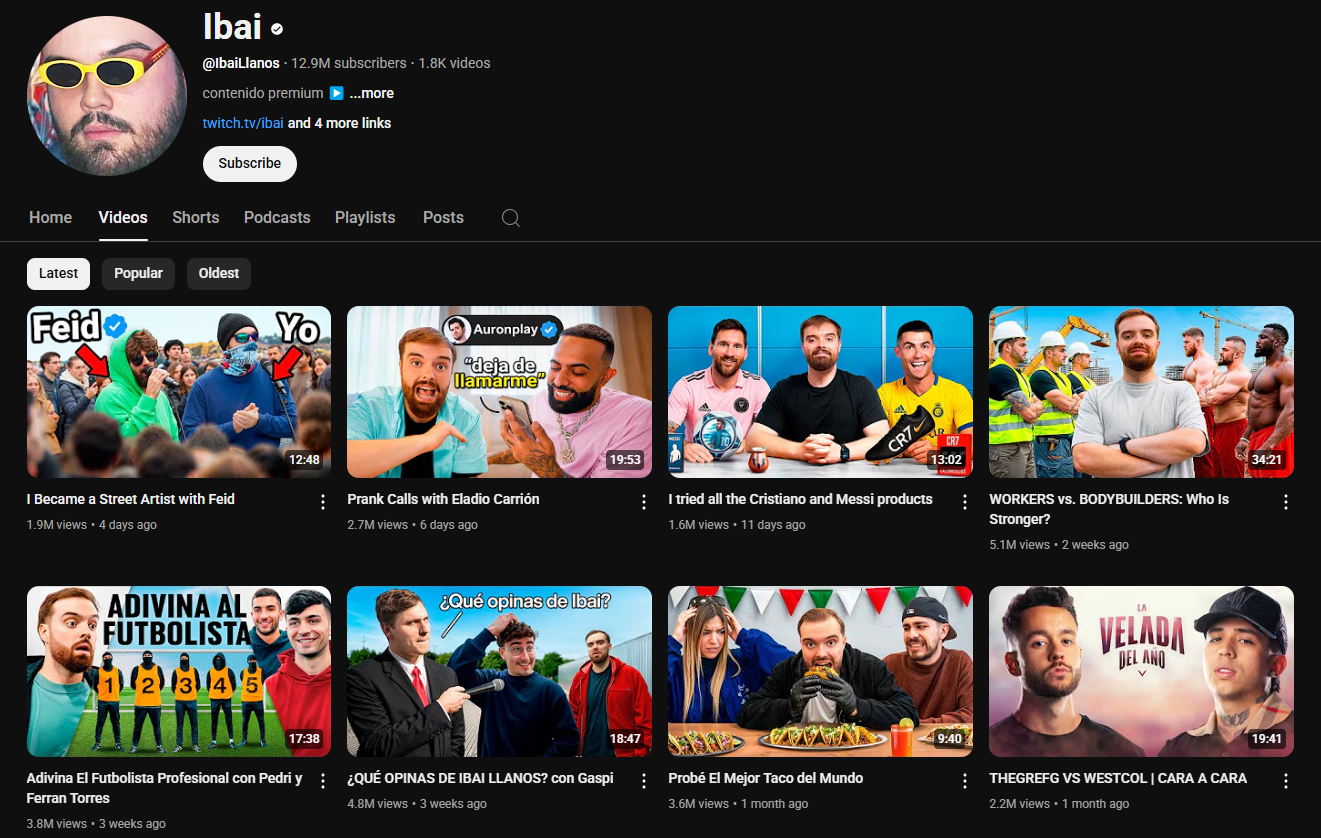1321x838 pixels.
Task: Play the La Velada del Año thumbnail
Action: (1141, 671)
